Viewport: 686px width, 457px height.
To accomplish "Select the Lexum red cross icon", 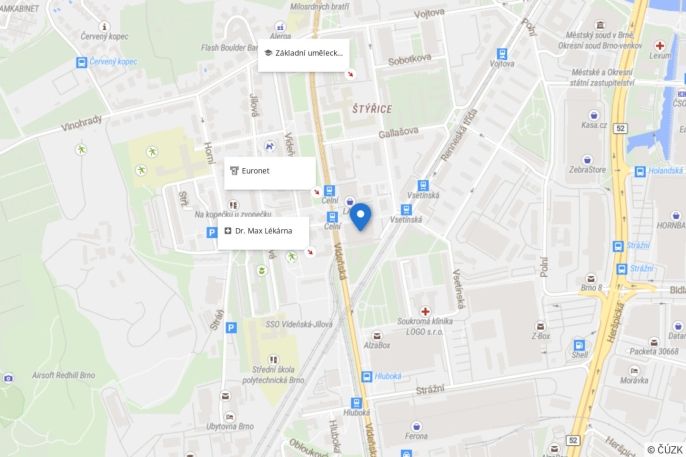I will tap(660, 45).
